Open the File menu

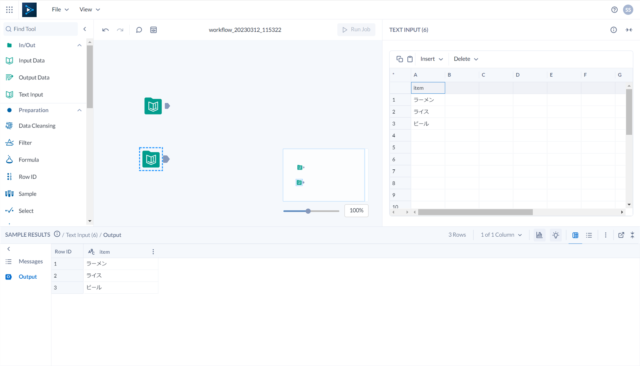[60, 9]
